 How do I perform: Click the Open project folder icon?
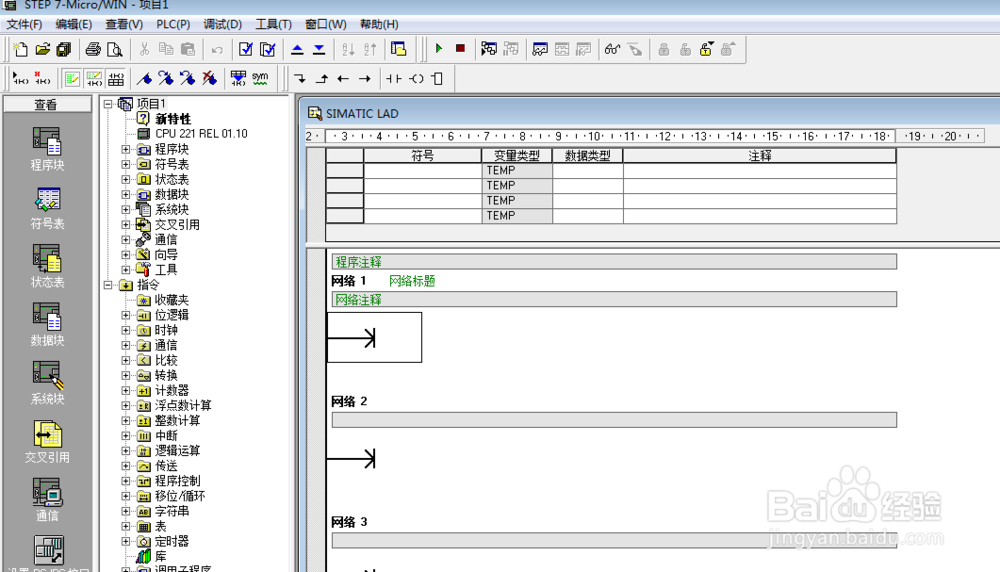coord(43,49)
